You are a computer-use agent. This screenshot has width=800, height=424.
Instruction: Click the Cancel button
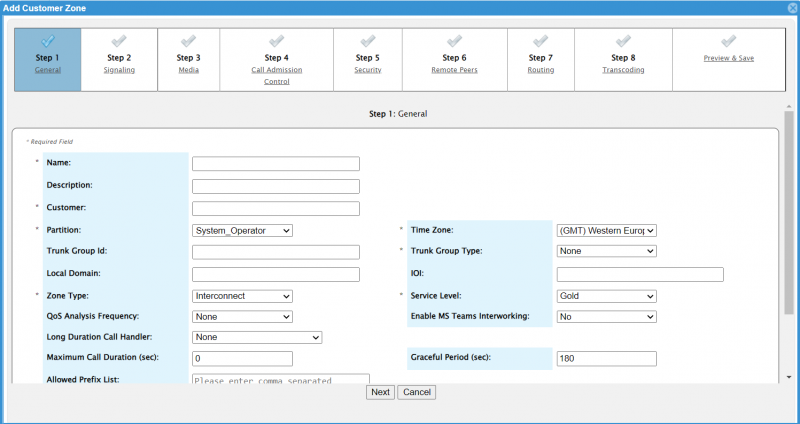417,392
